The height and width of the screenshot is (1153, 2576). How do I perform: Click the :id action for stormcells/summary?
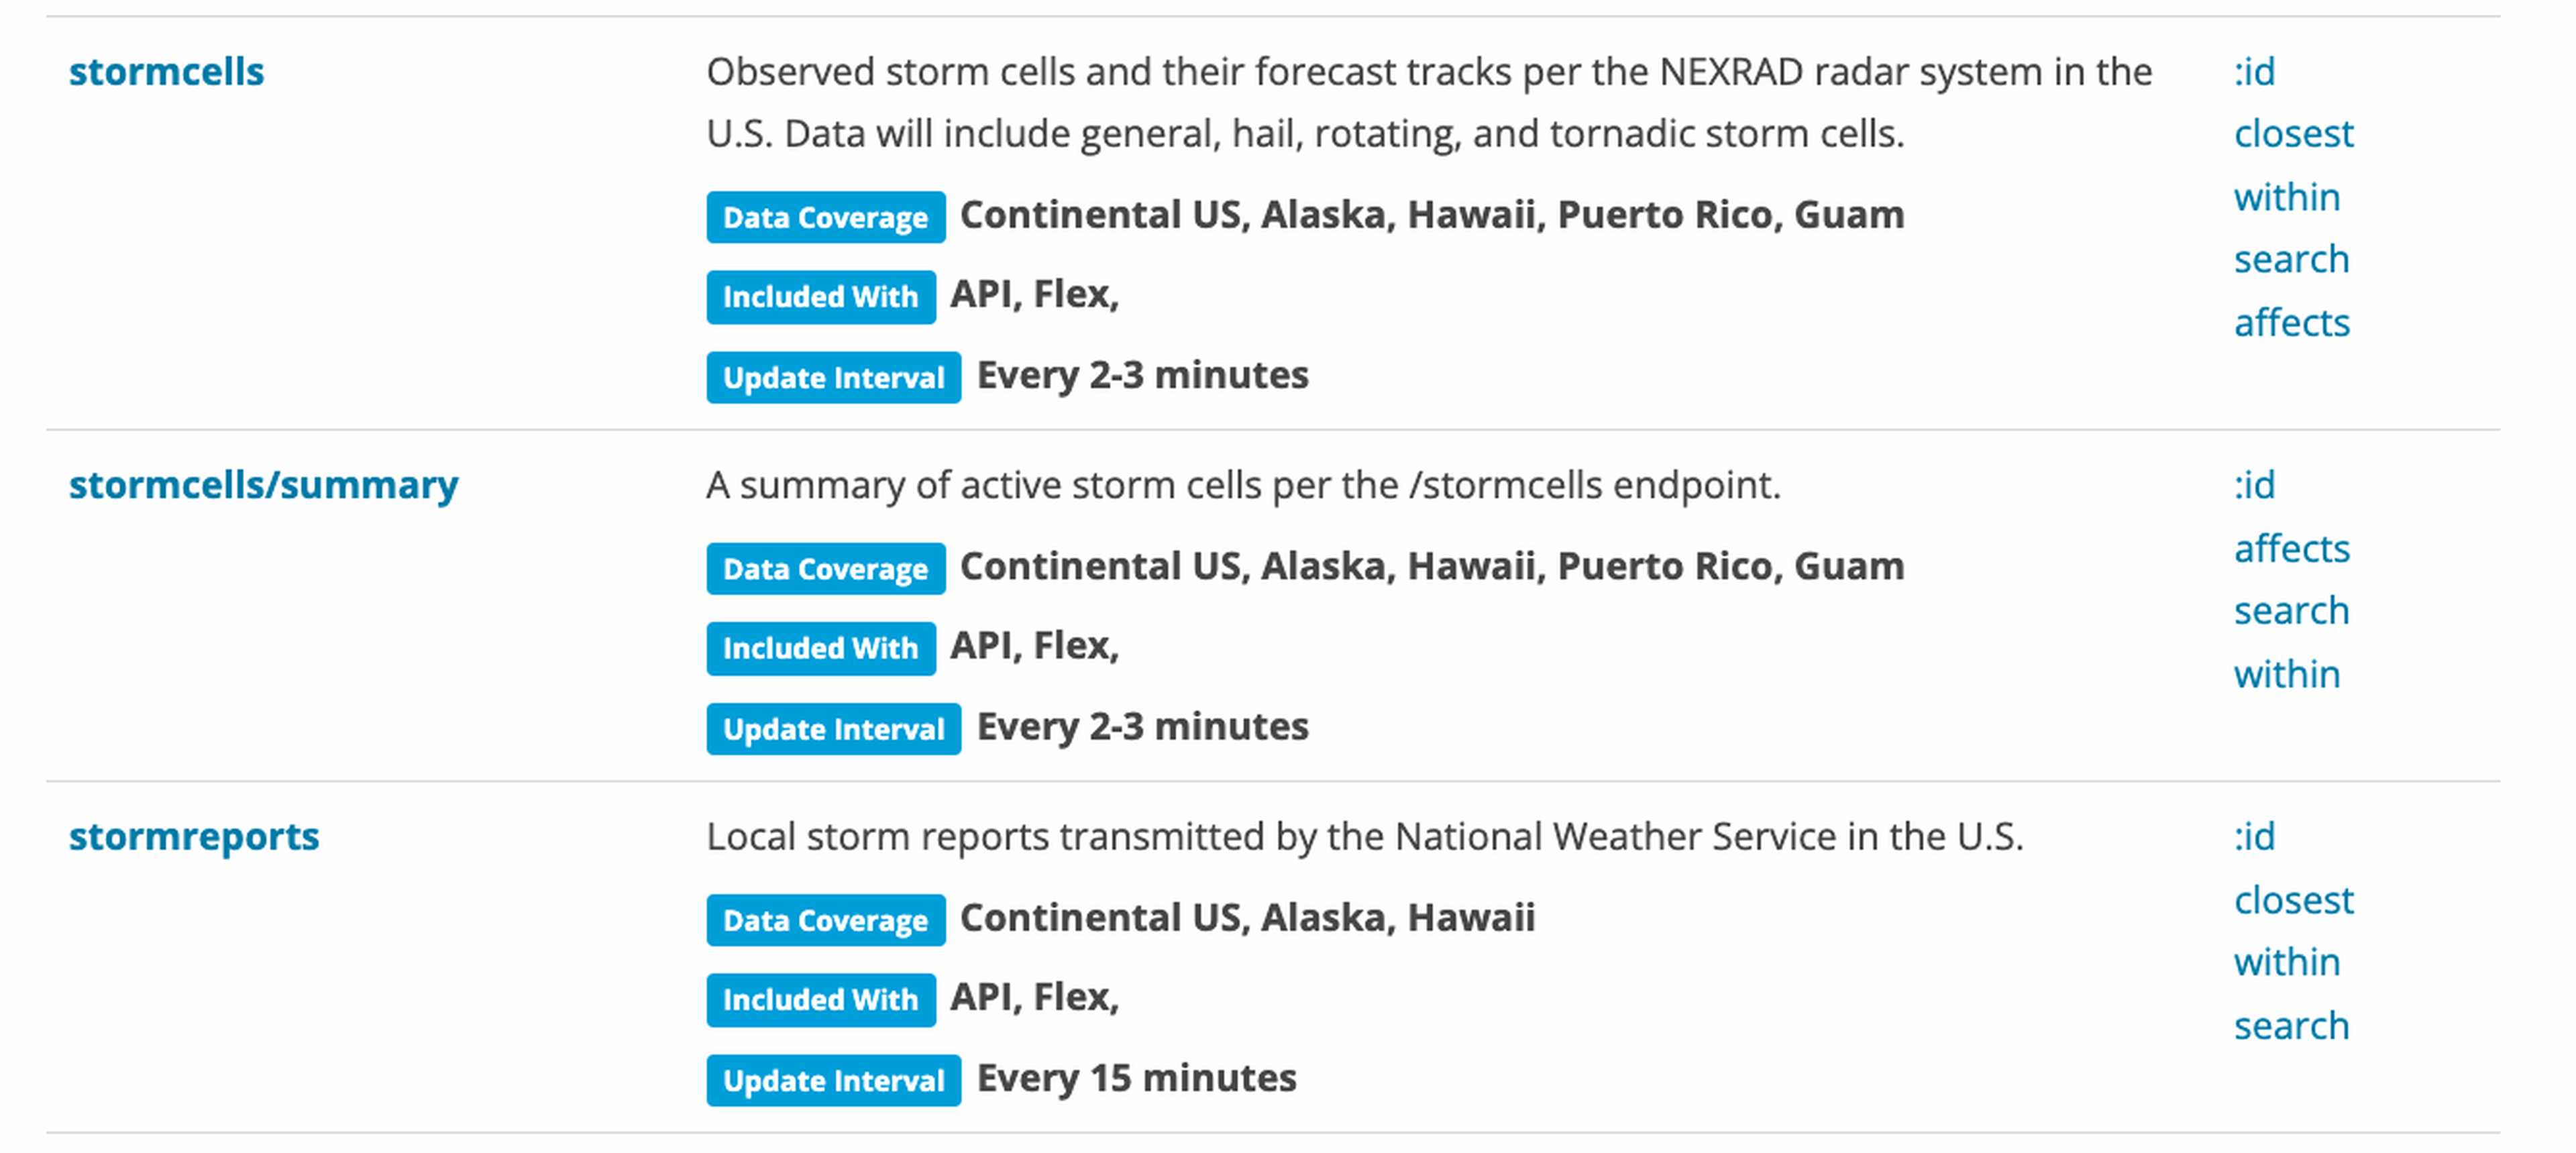pos(2254,485)
